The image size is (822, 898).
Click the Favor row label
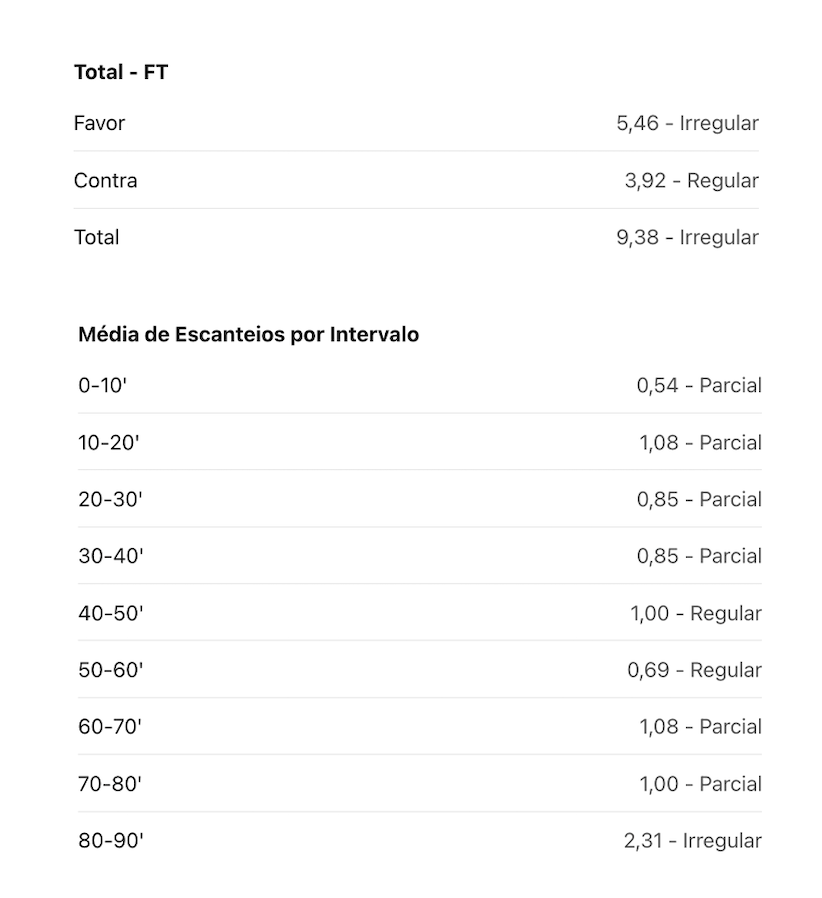(x=99, y=123)
